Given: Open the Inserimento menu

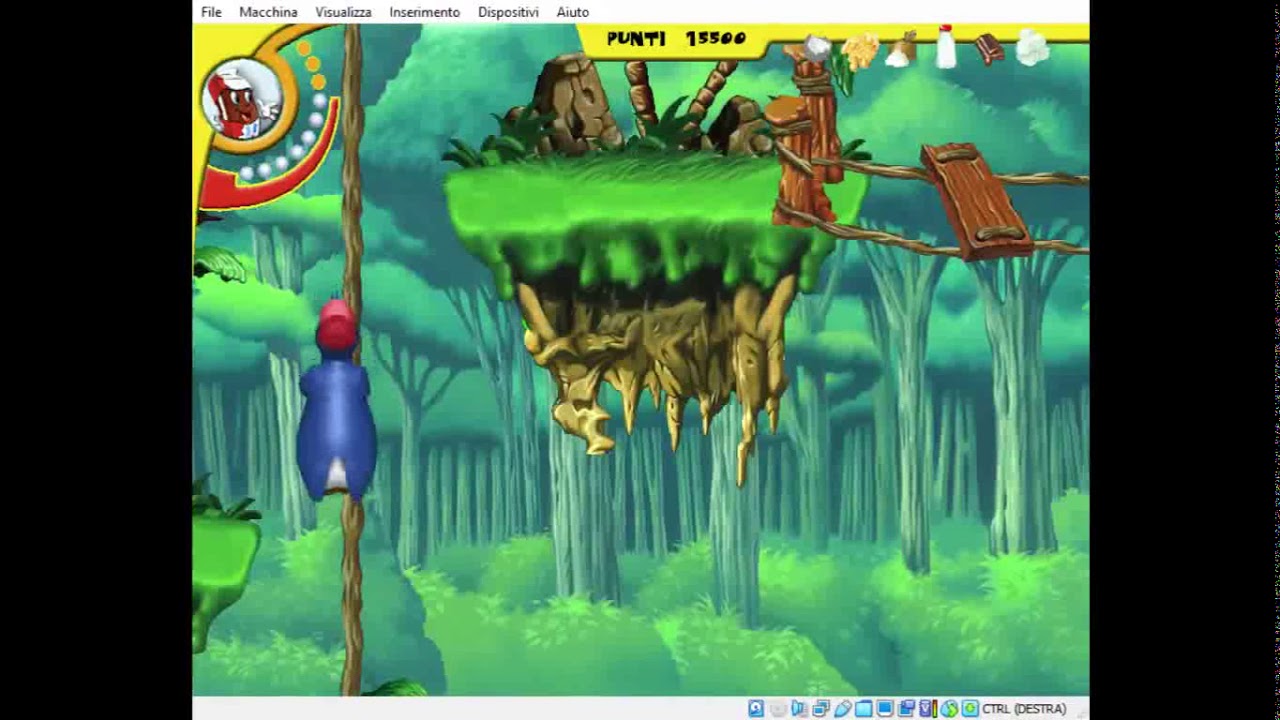Looking at the screenshot, I should coord(425,12).
